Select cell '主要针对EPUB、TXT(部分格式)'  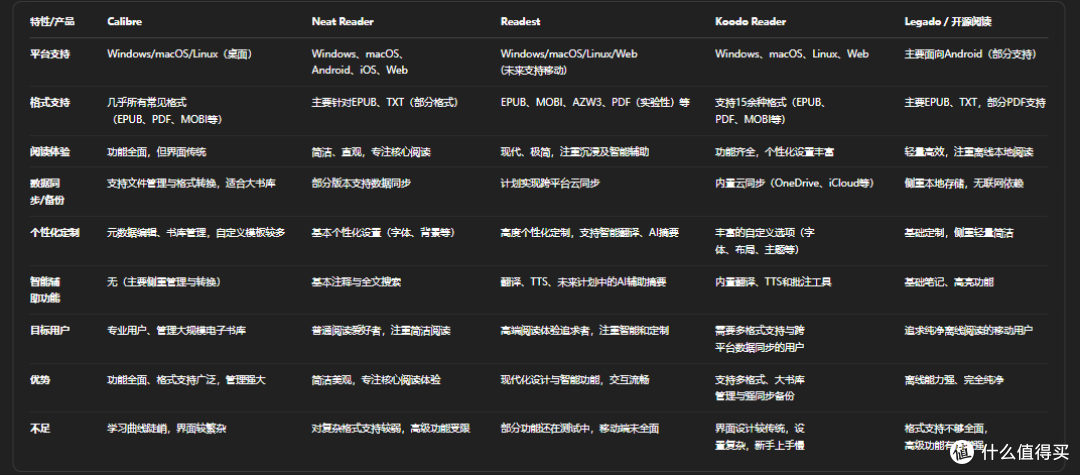[x=384, y=103]
